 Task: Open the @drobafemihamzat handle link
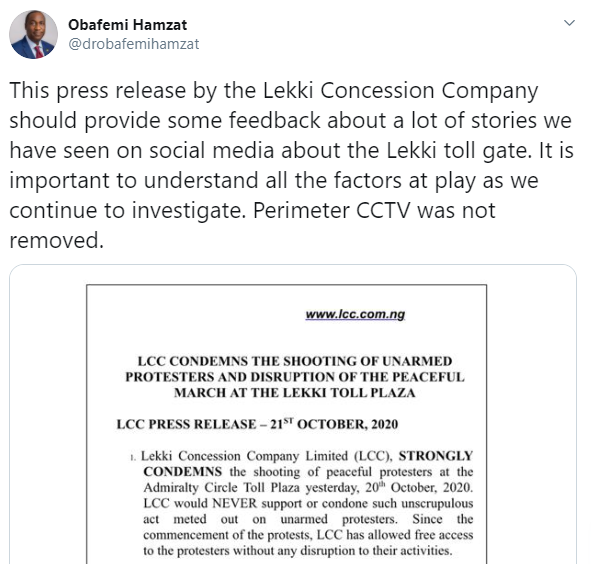133,44
